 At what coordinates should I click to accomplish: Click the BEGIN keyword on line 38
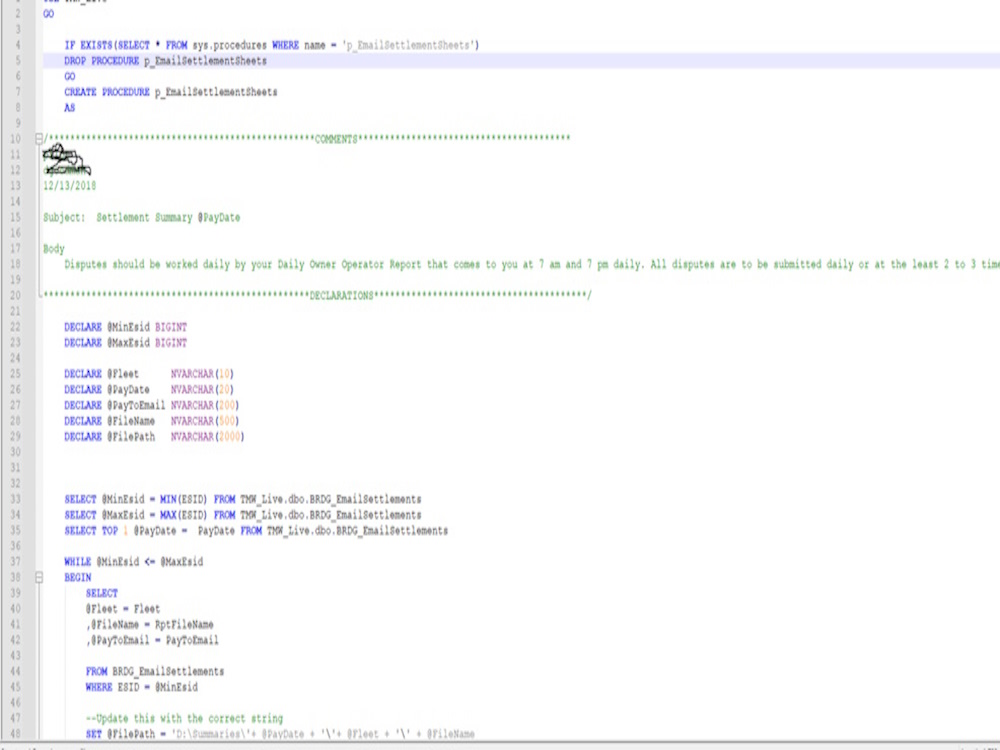click(x=78, y=578)
